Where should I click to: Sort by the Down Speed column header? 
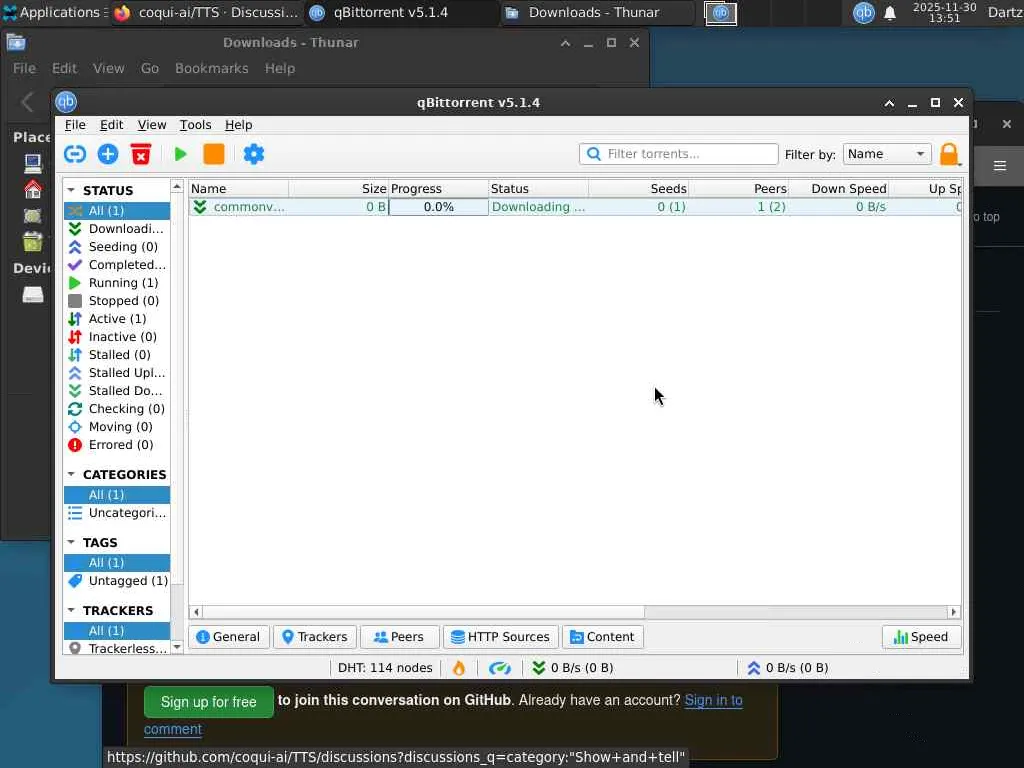(839, 189)
